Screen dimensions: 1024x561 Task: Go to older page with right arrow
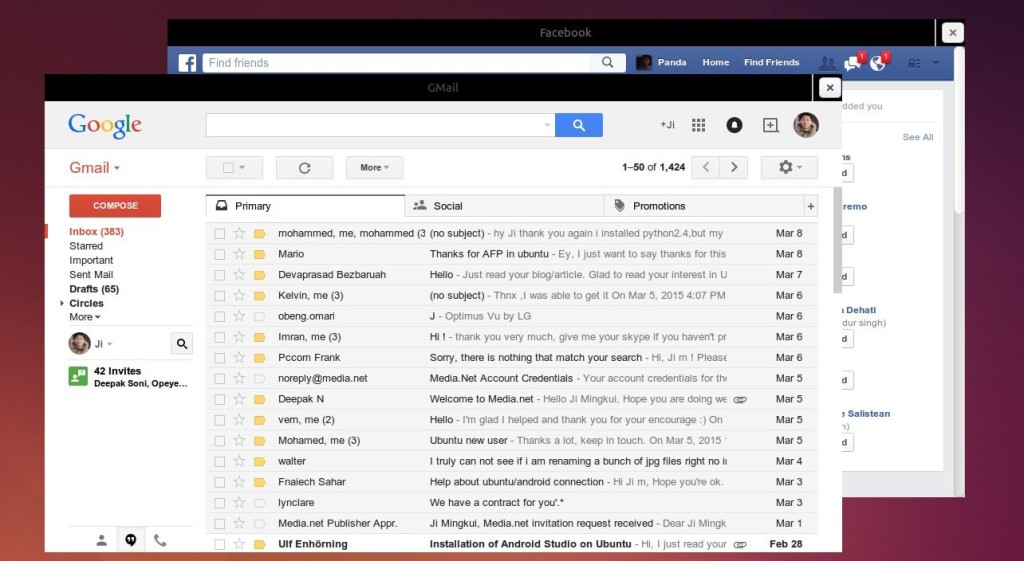pos(734,167)
